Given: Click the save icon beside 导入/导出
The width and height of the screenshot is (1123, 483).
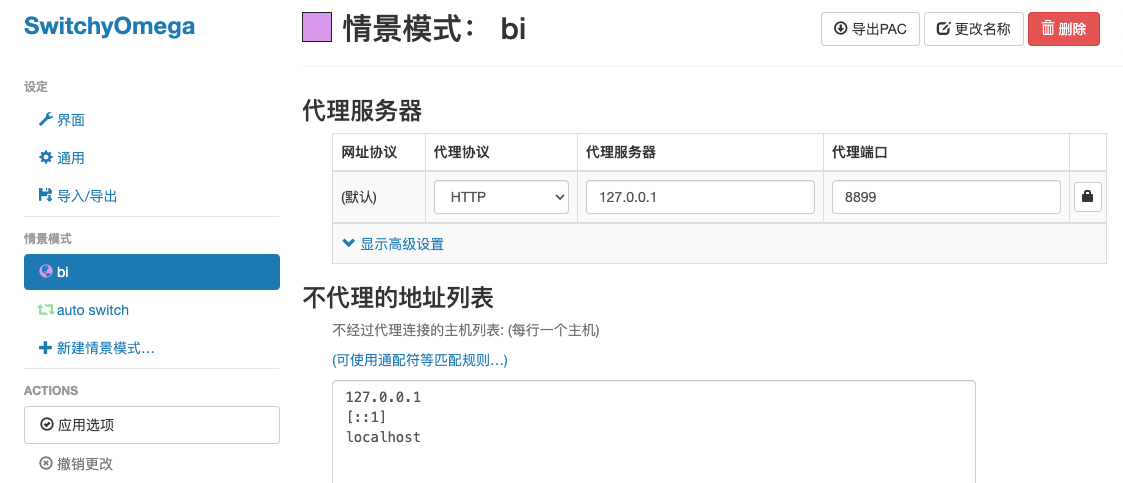Looking at the screenshot, I should [45, 196].
